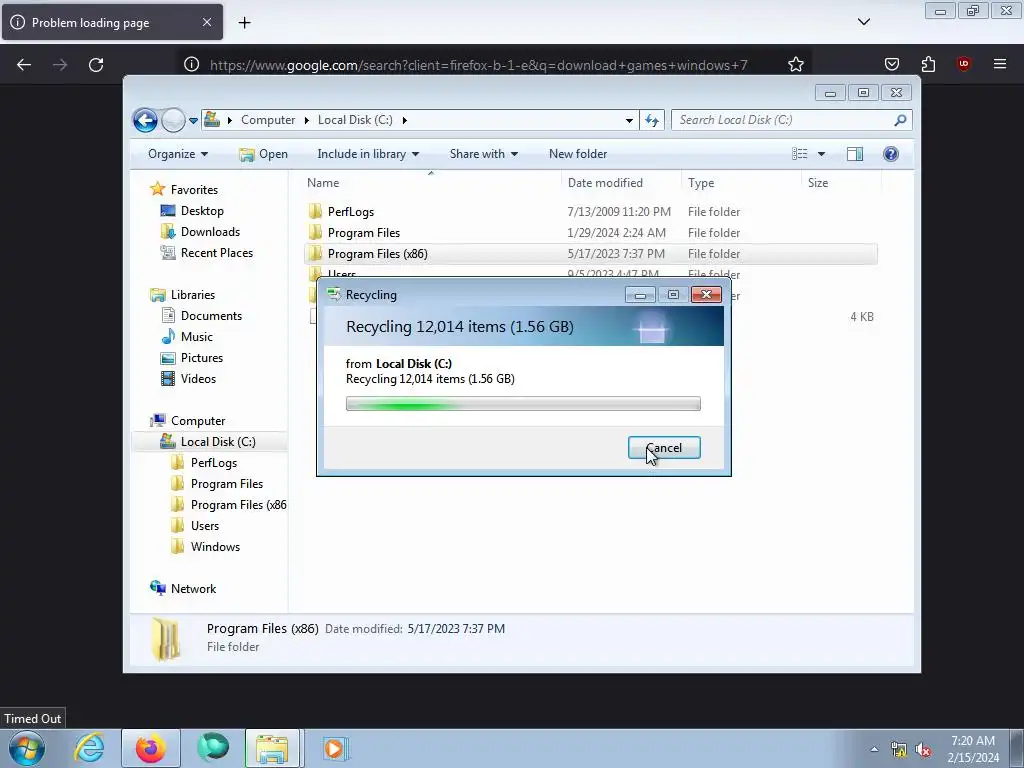This screenshot has width=1024, height=768.
Task: Click the Save to Pocket icon
Action: pyautogui.click(x=891, y=64)
